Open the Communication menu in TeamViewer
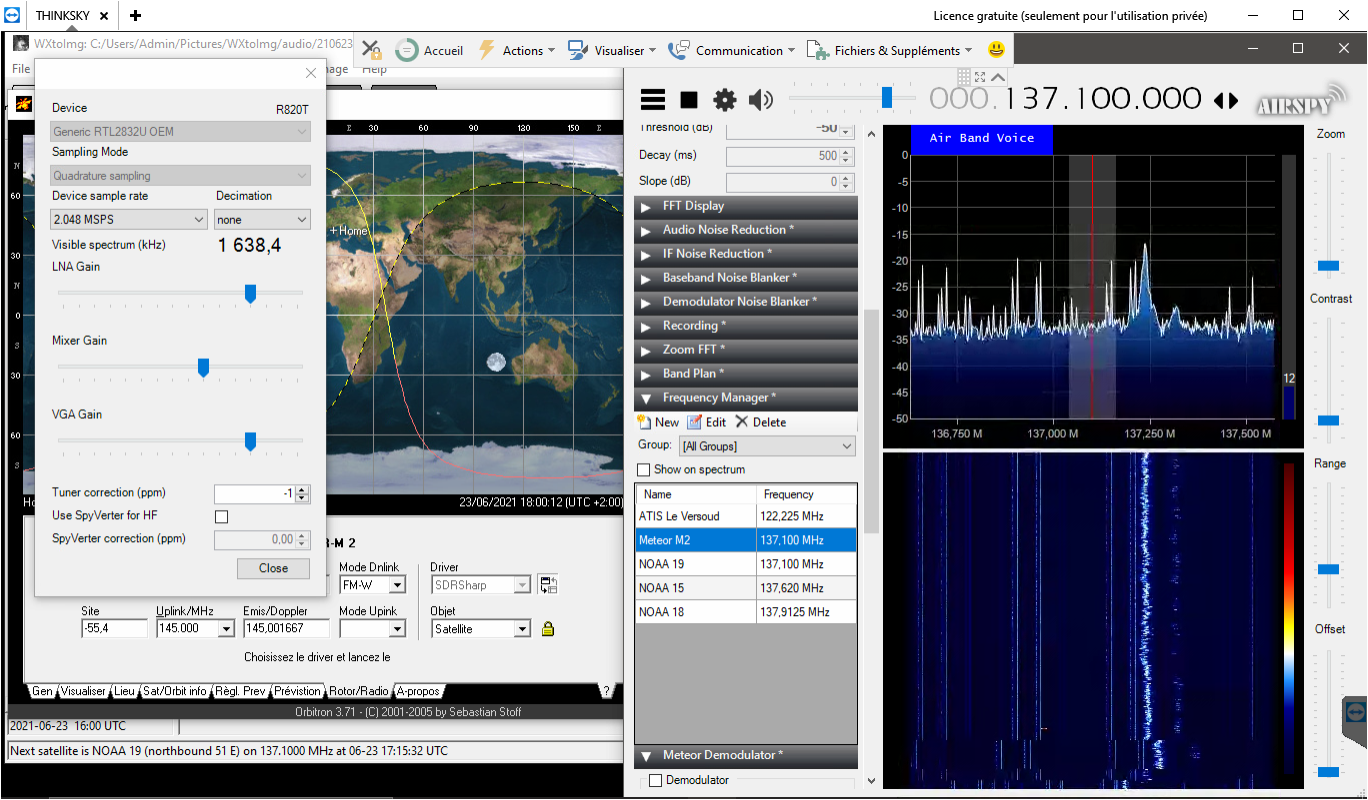The image size is (1368, 800). click(732, 50)
